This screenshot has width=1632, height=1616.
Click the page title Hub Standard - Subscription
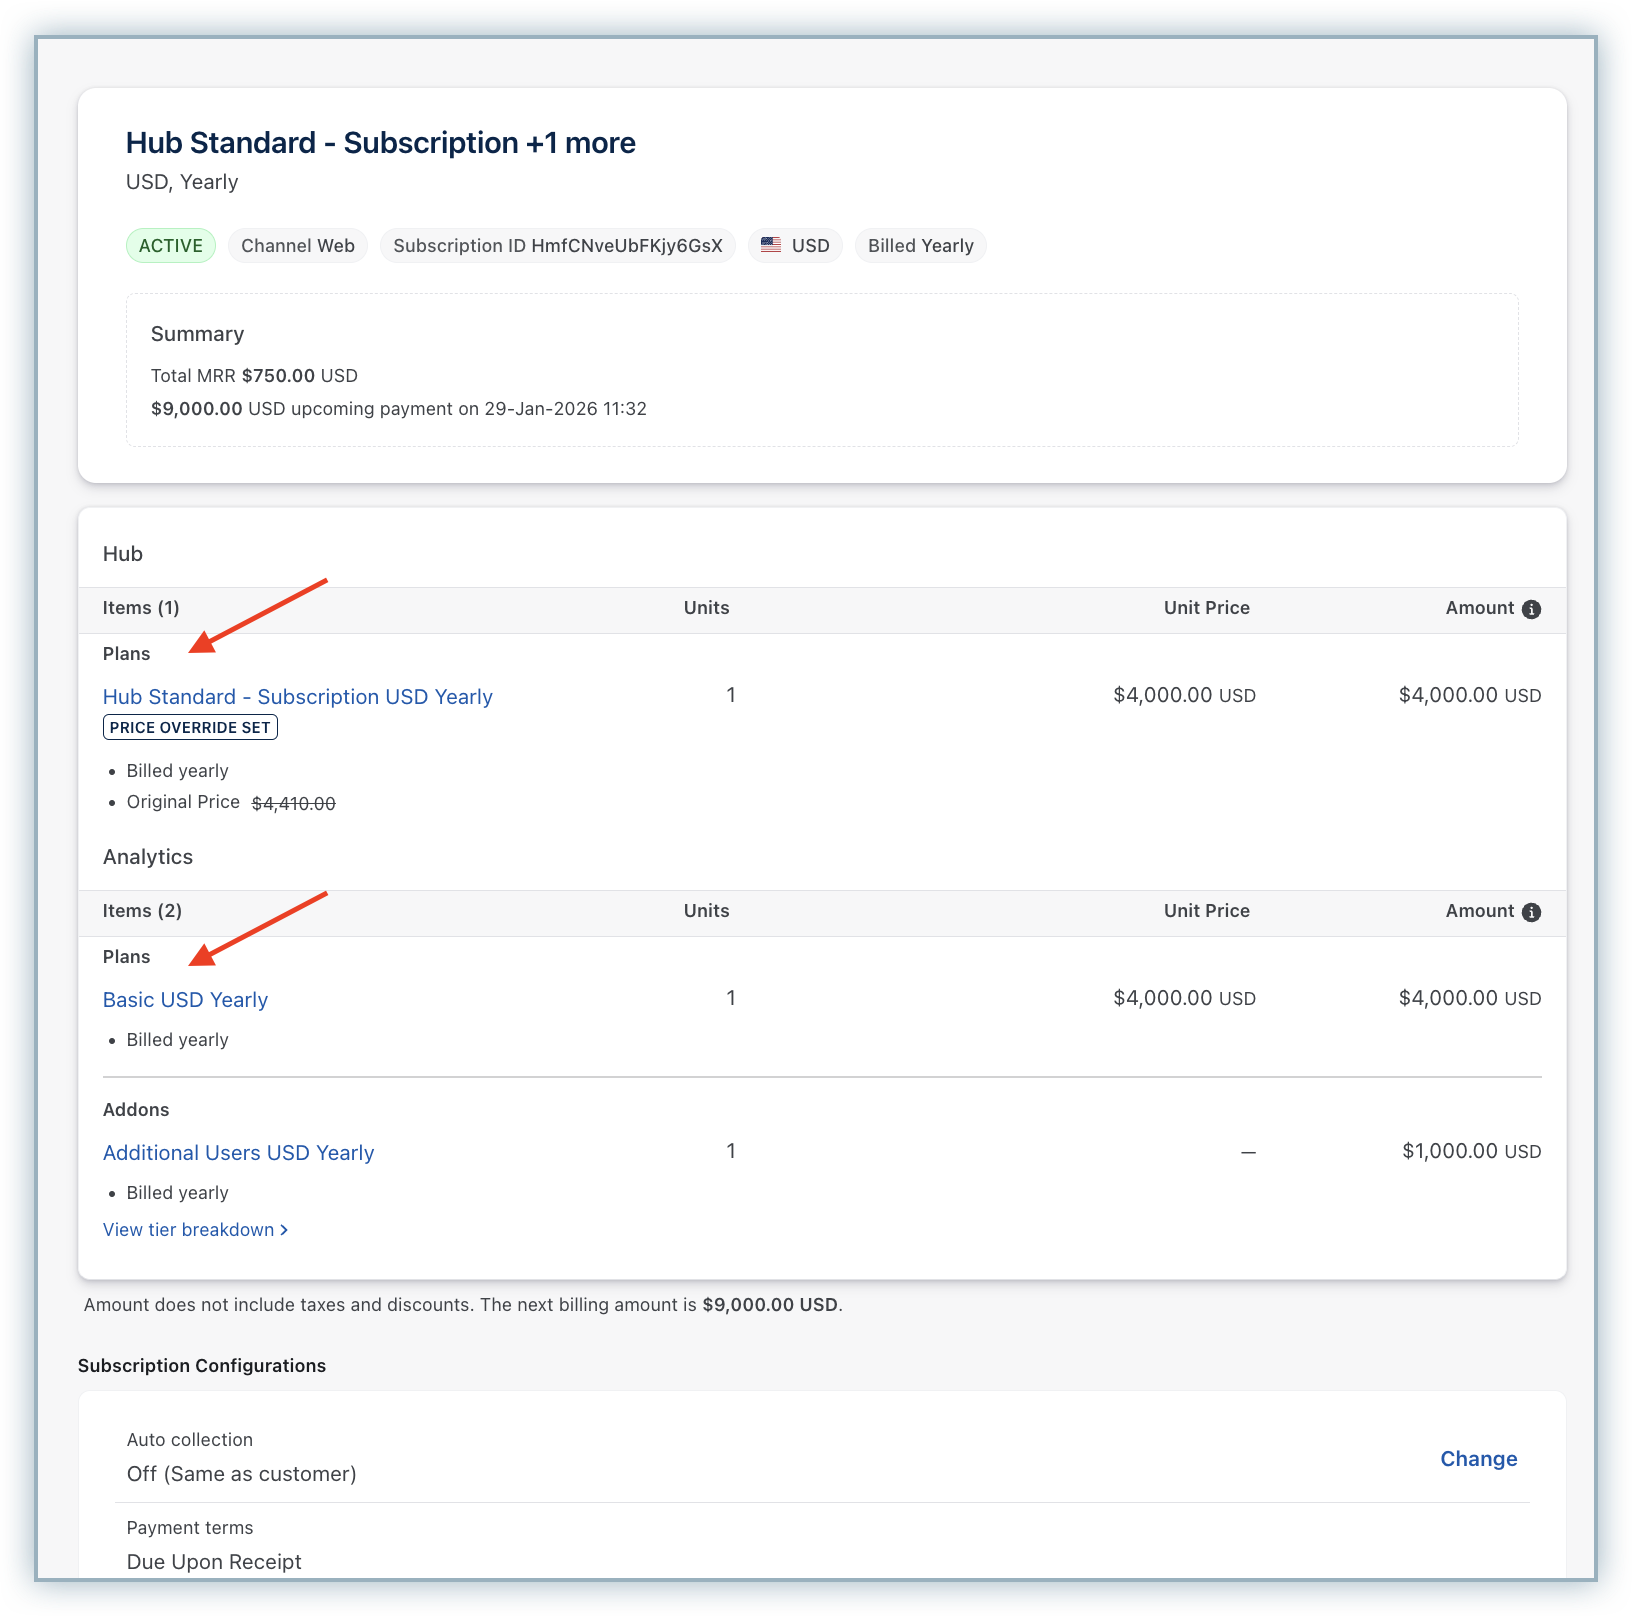coord(380,143)
